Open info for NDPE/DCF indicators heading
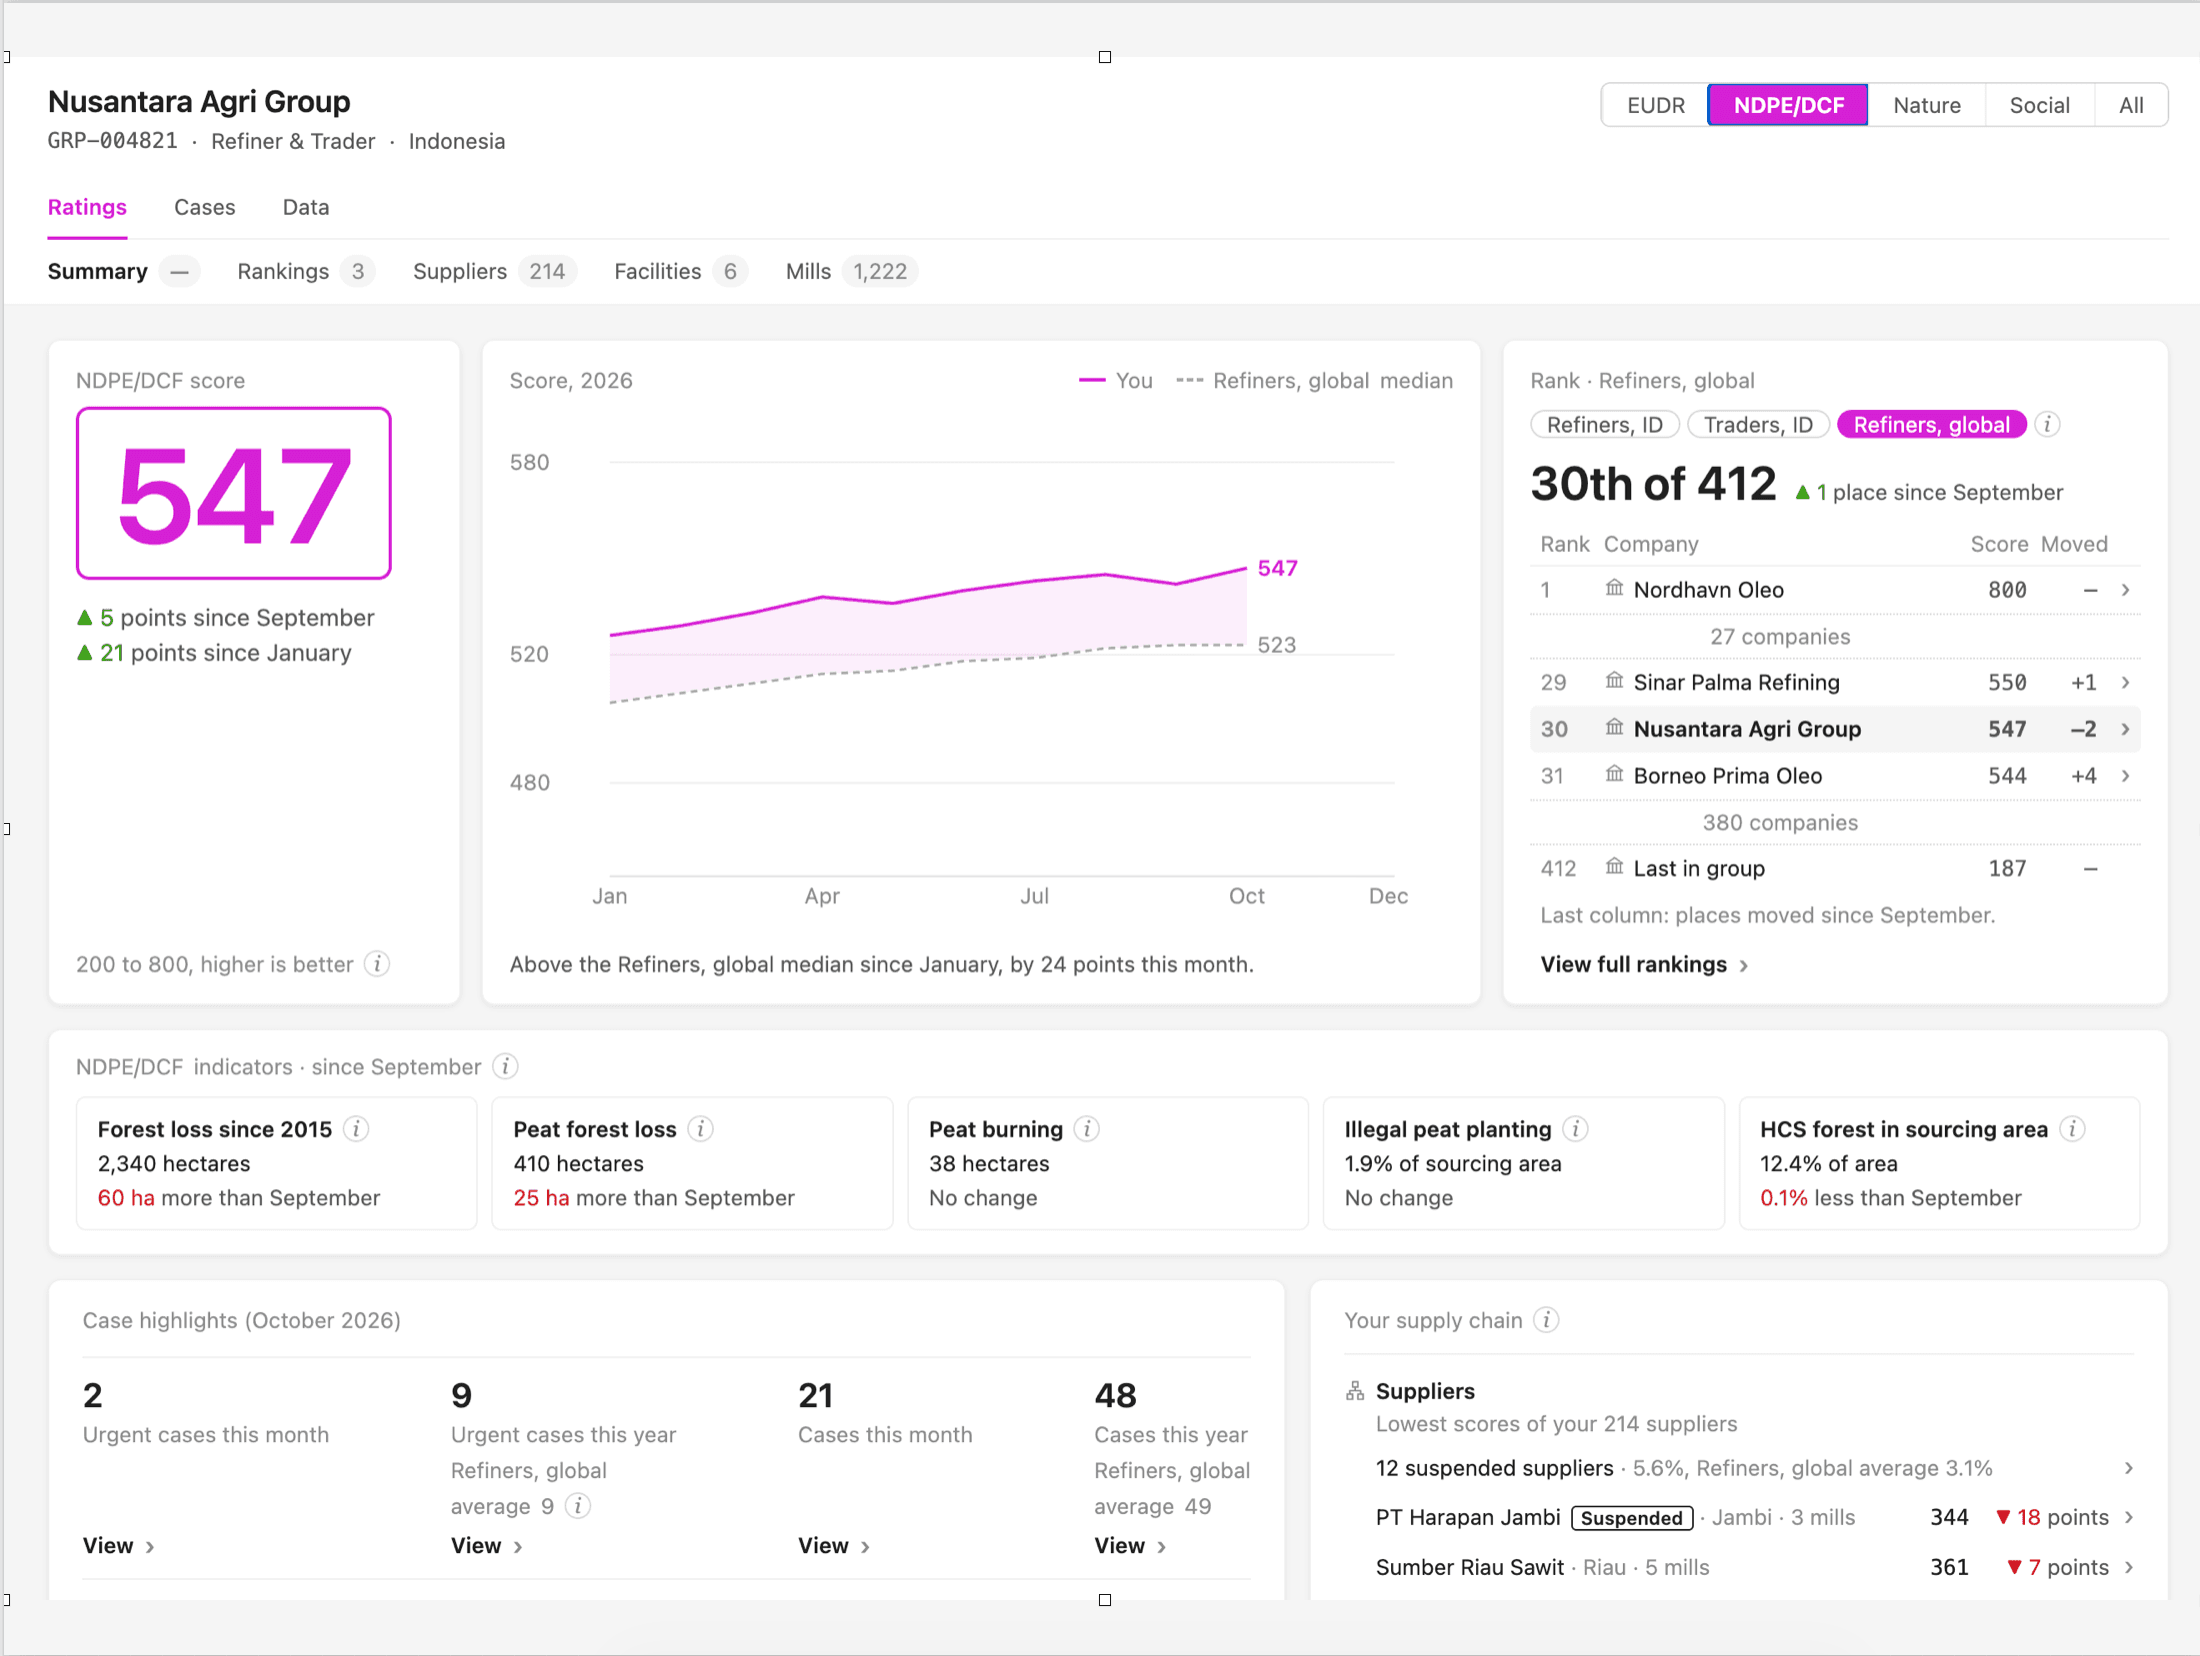Image resolution: width=2200 pixels, height=1656 pixels. pos(506,1067)
